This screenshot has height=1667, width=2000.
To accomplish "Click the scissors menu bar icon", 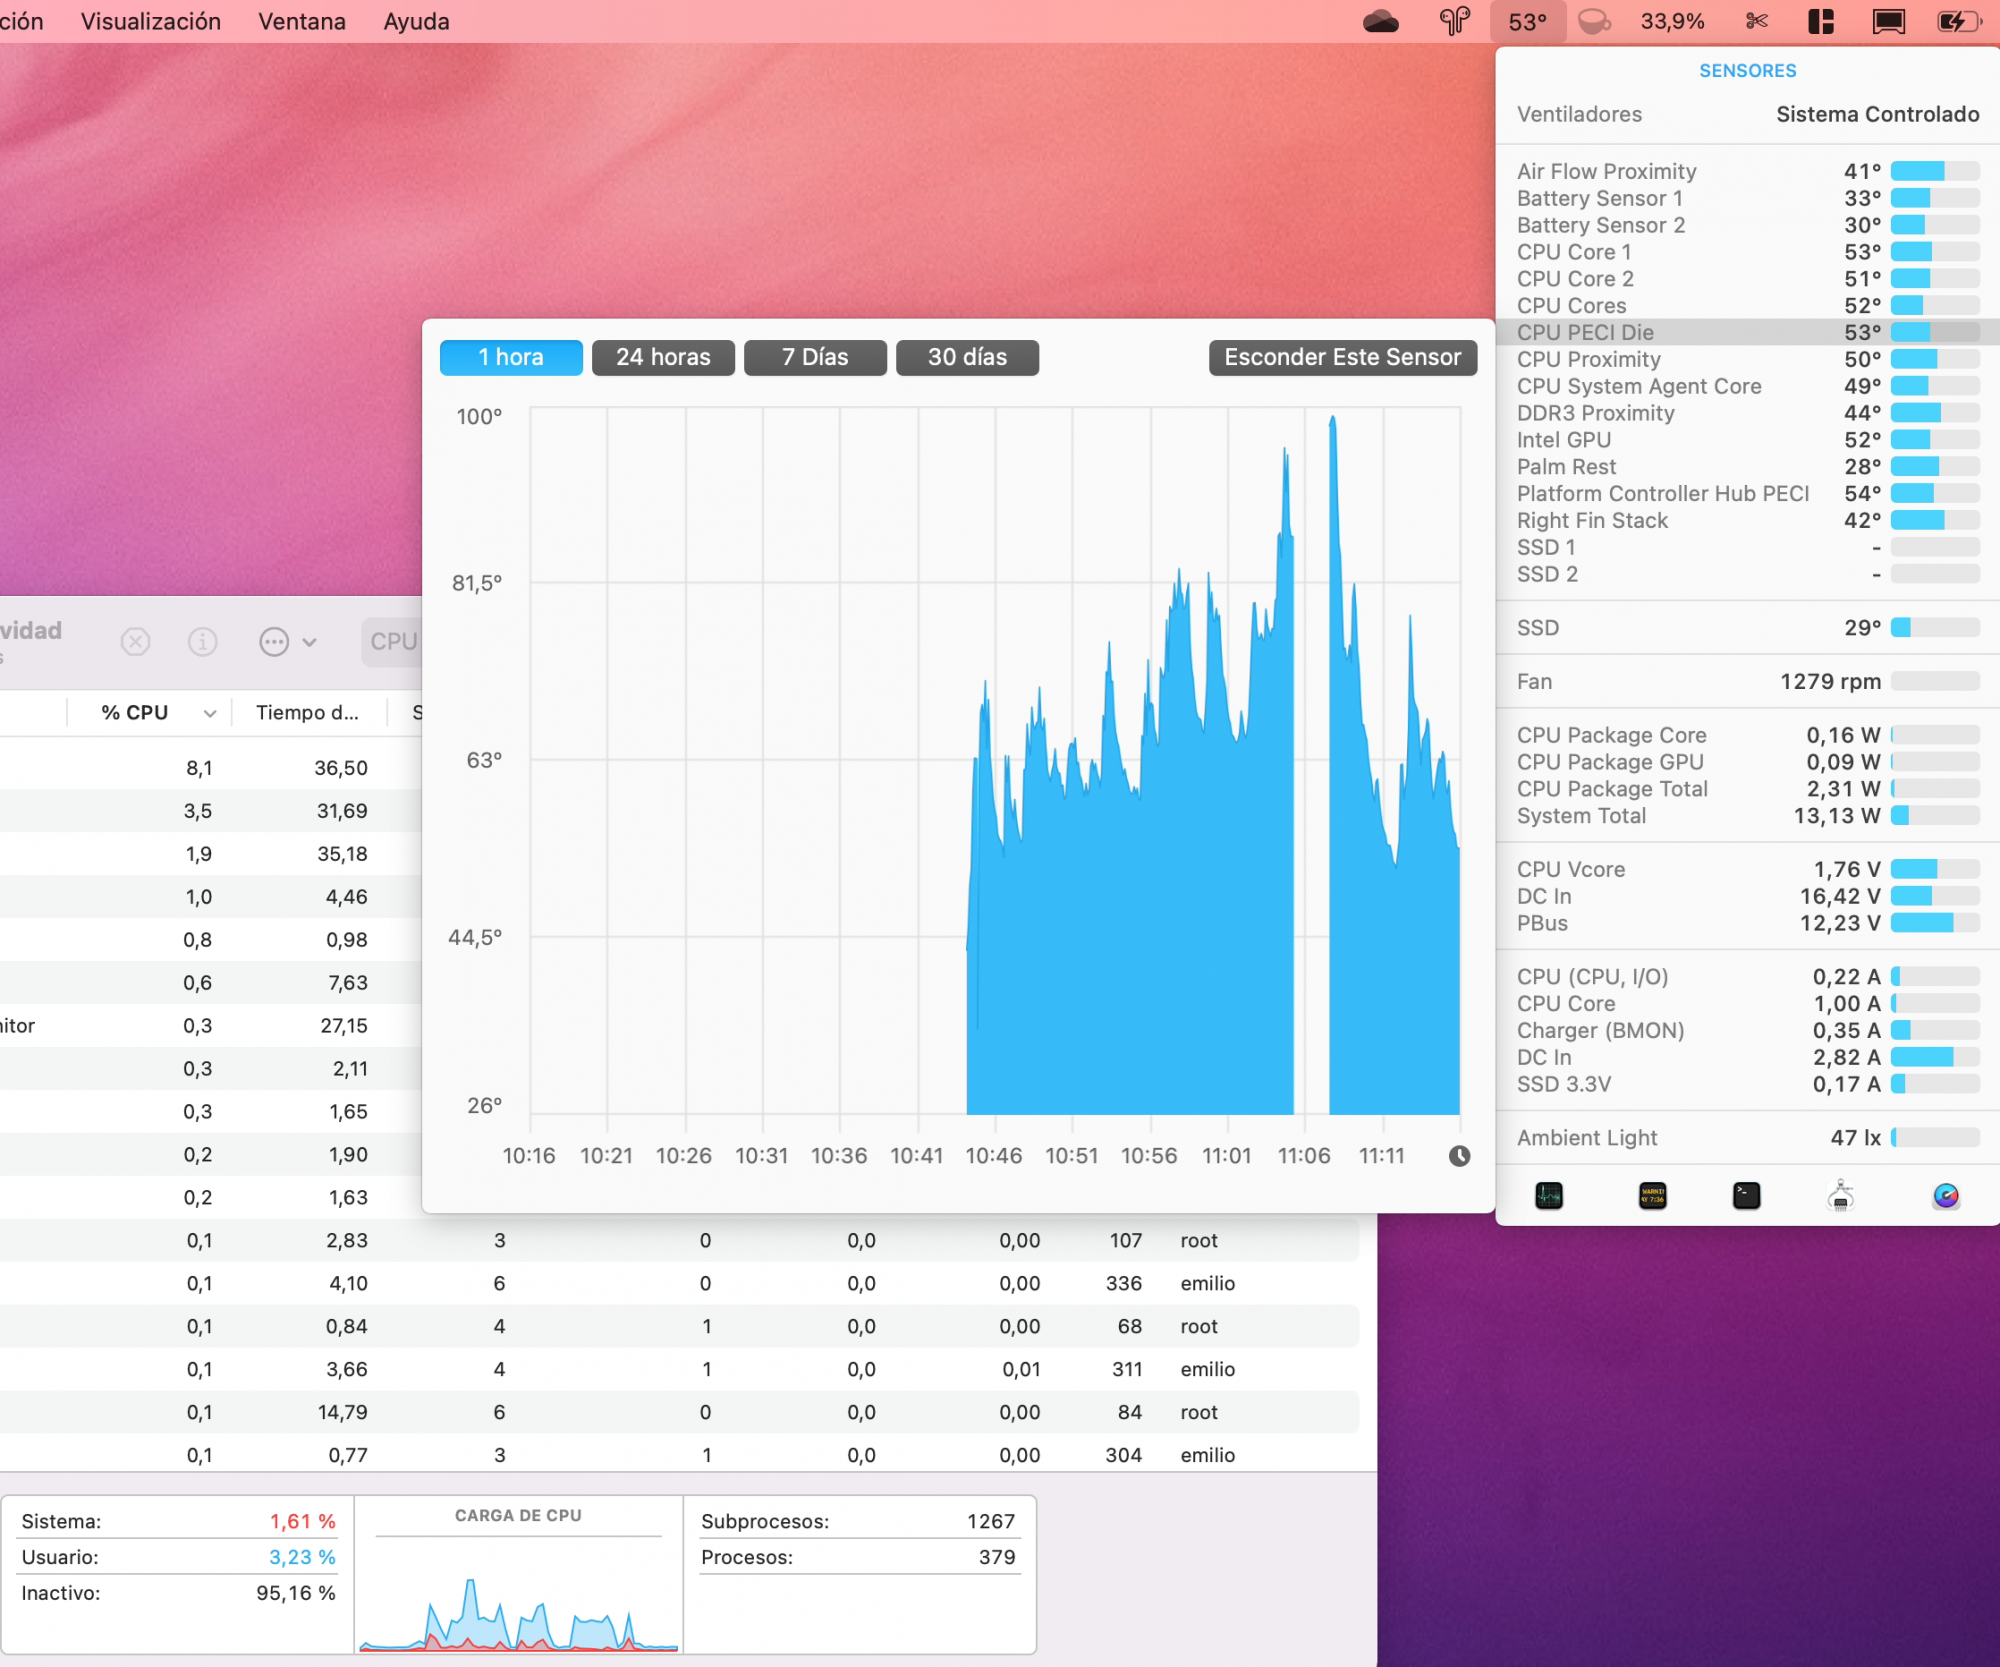I will coord(1757,21).
